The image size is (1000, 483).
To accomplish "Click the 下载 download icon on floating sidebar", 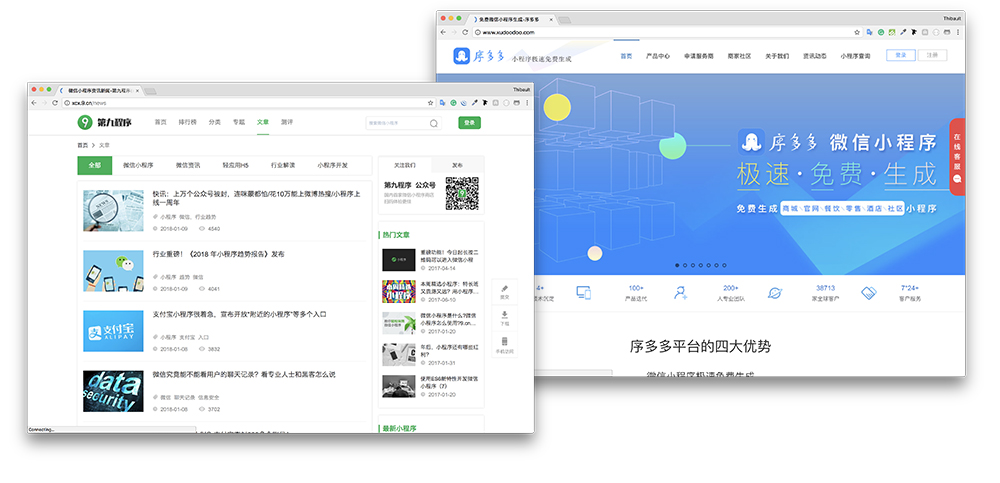I will coord(504,317).
